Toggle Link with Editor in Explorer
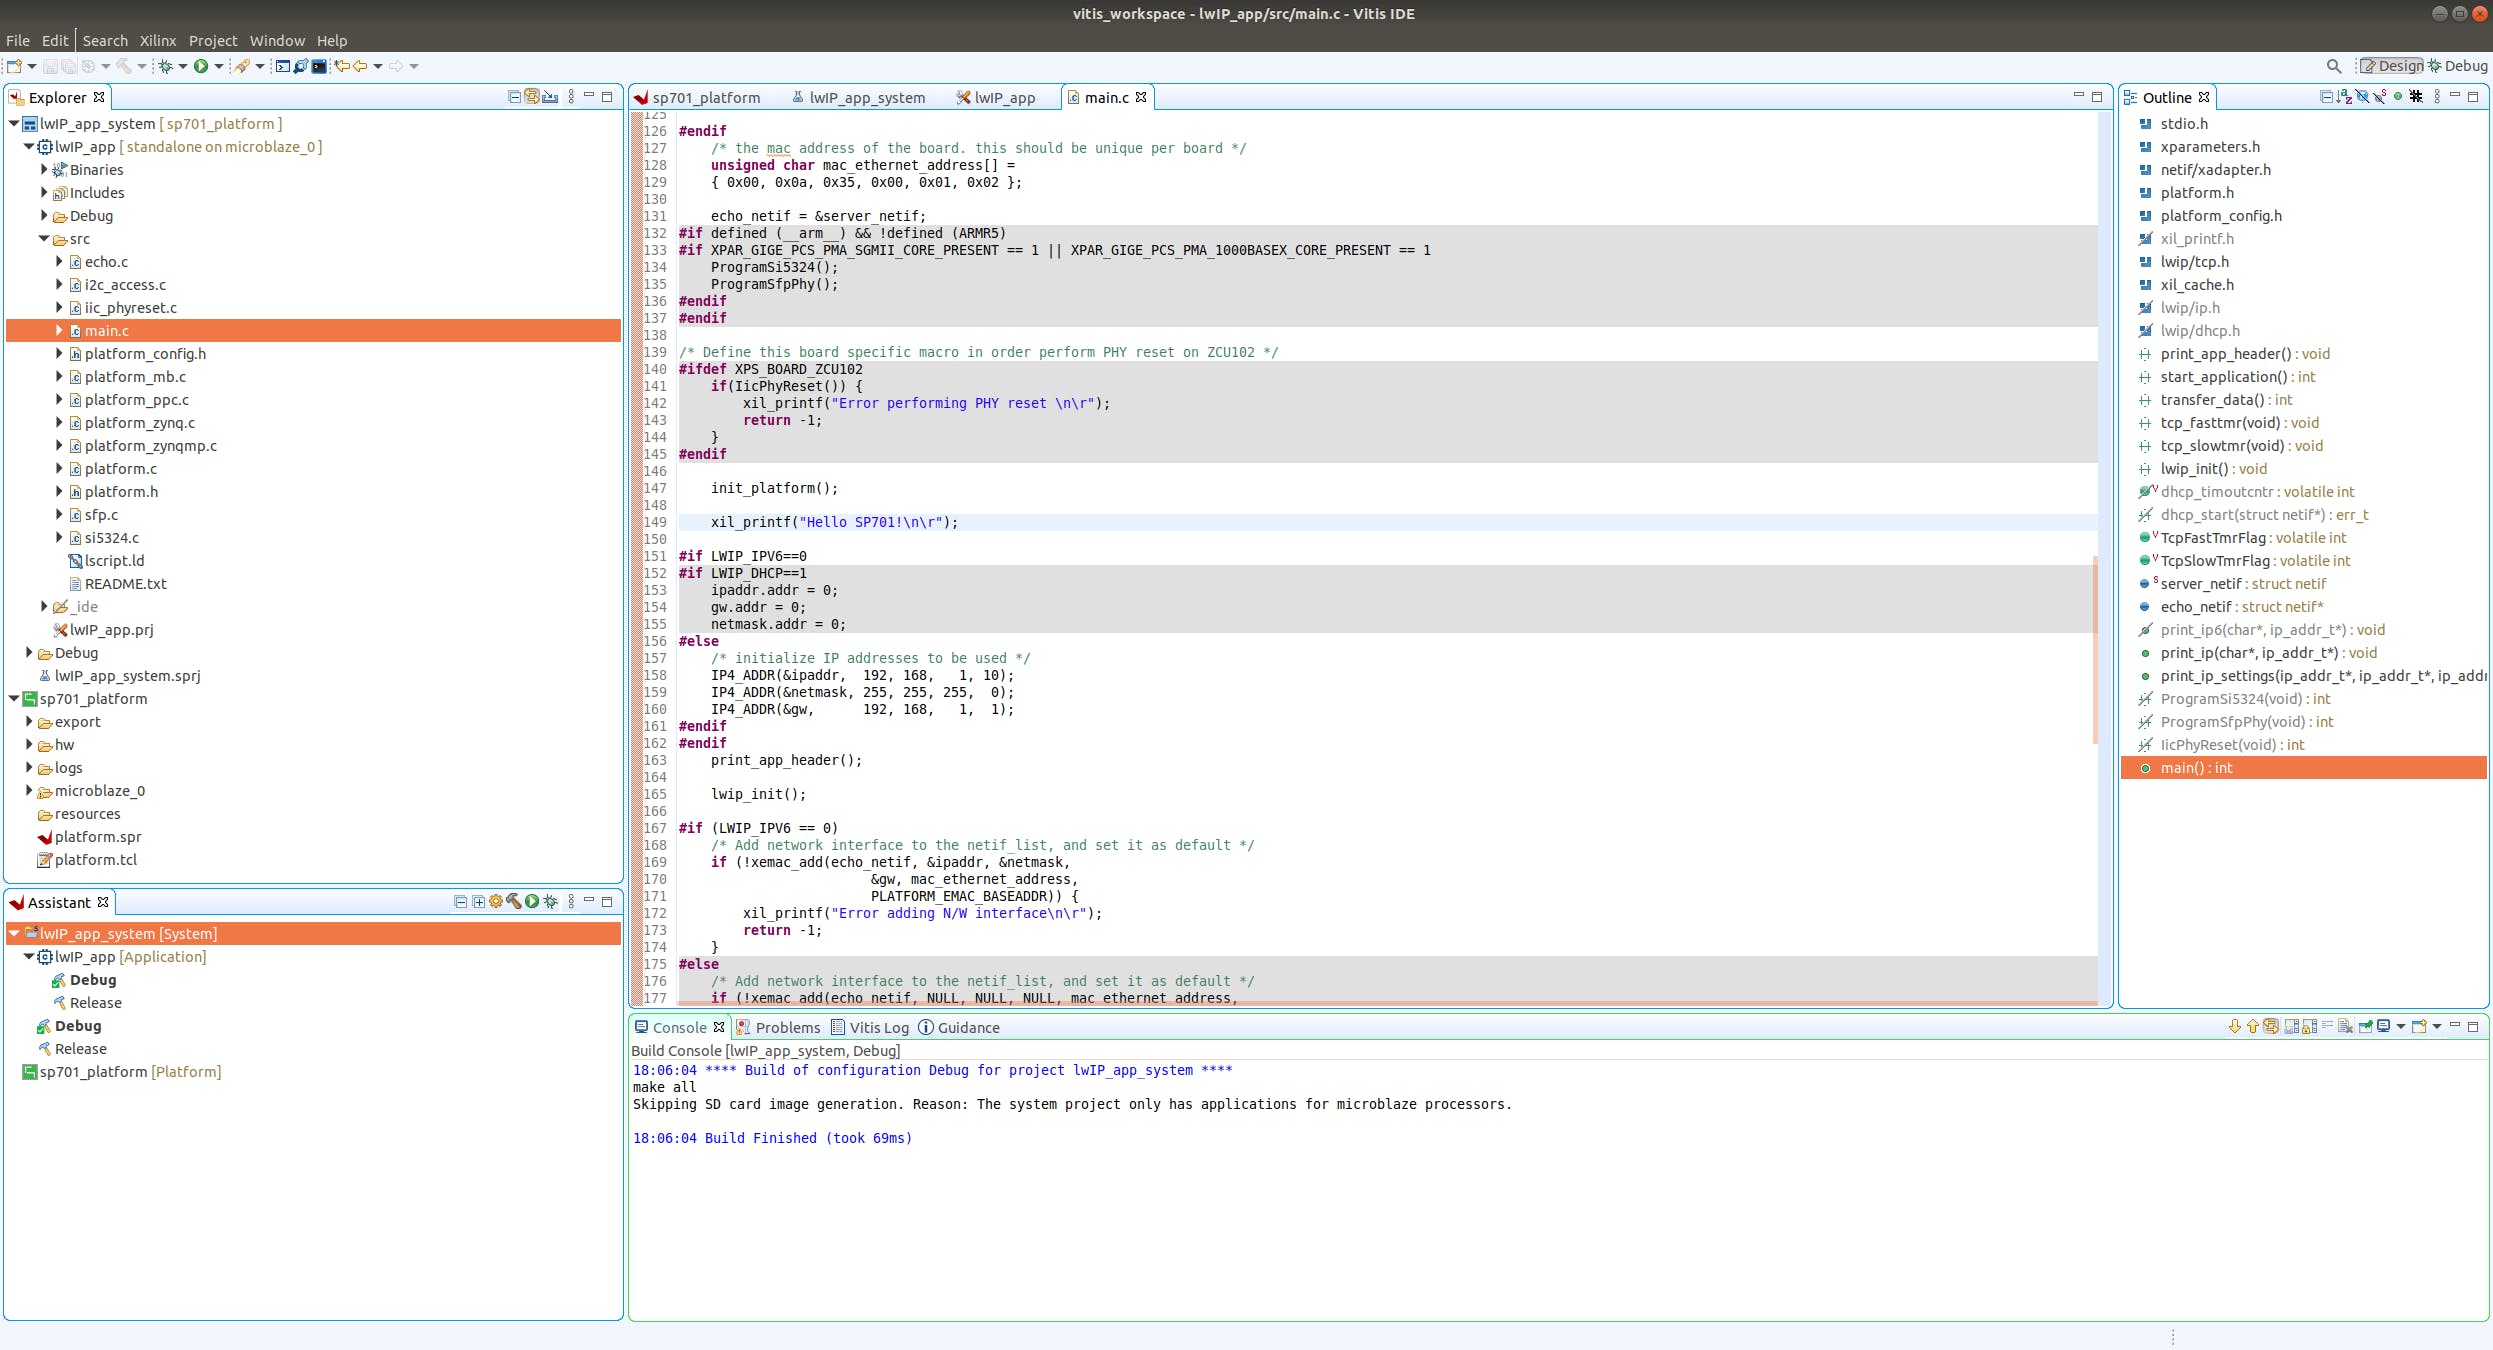This screenshot has height=1350, width=2493. point(532,97)
